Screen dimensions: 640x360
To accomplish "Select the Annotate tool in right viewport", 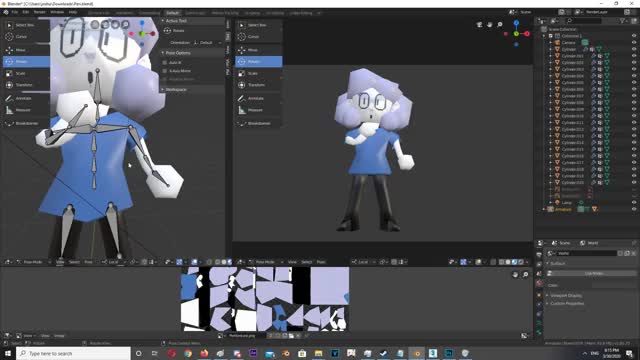I will click(x=259, y=98).
